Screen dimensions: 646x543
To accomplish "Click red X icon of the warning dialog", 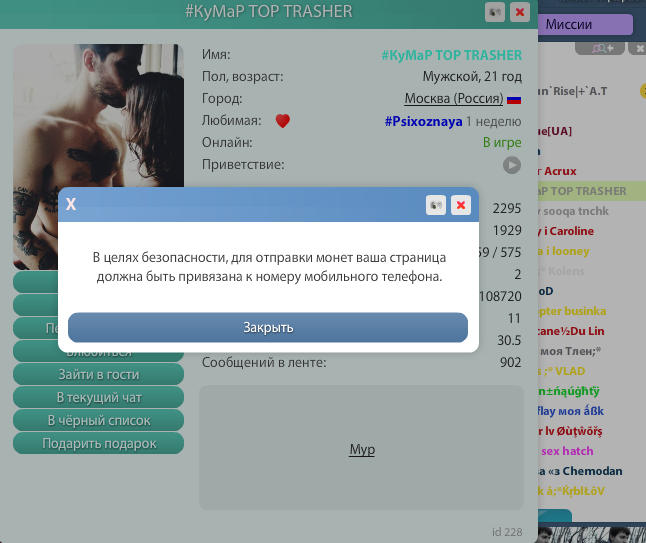I will [461, 205].
